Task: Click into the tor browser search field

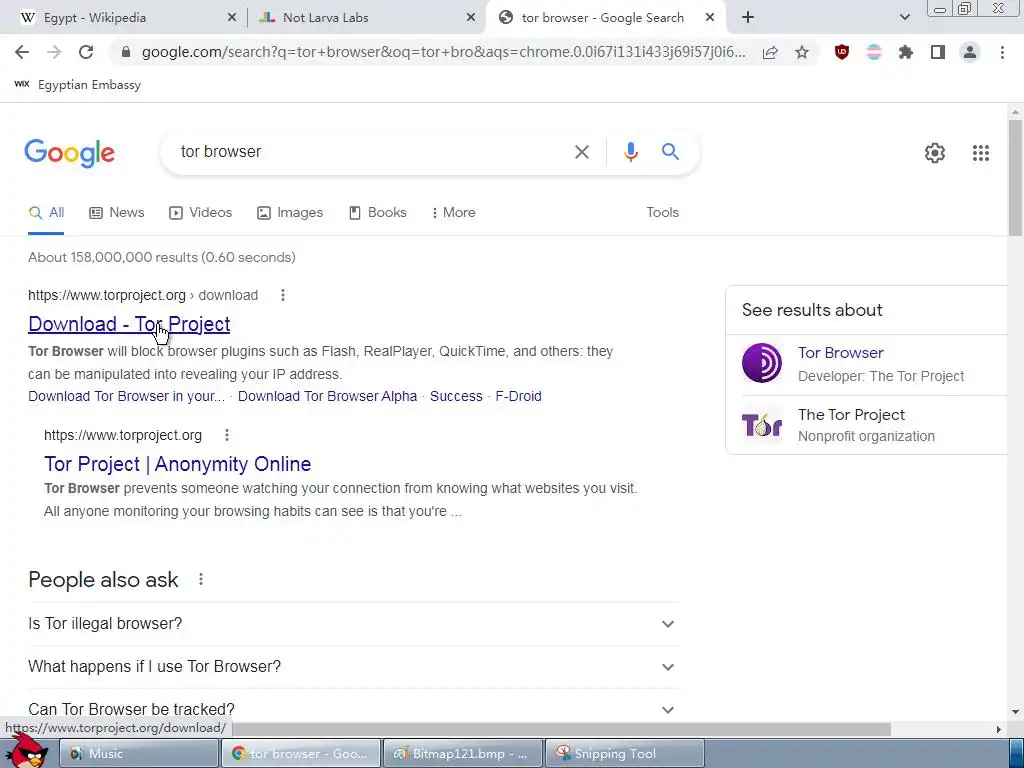Action: (x=369, y=152)
